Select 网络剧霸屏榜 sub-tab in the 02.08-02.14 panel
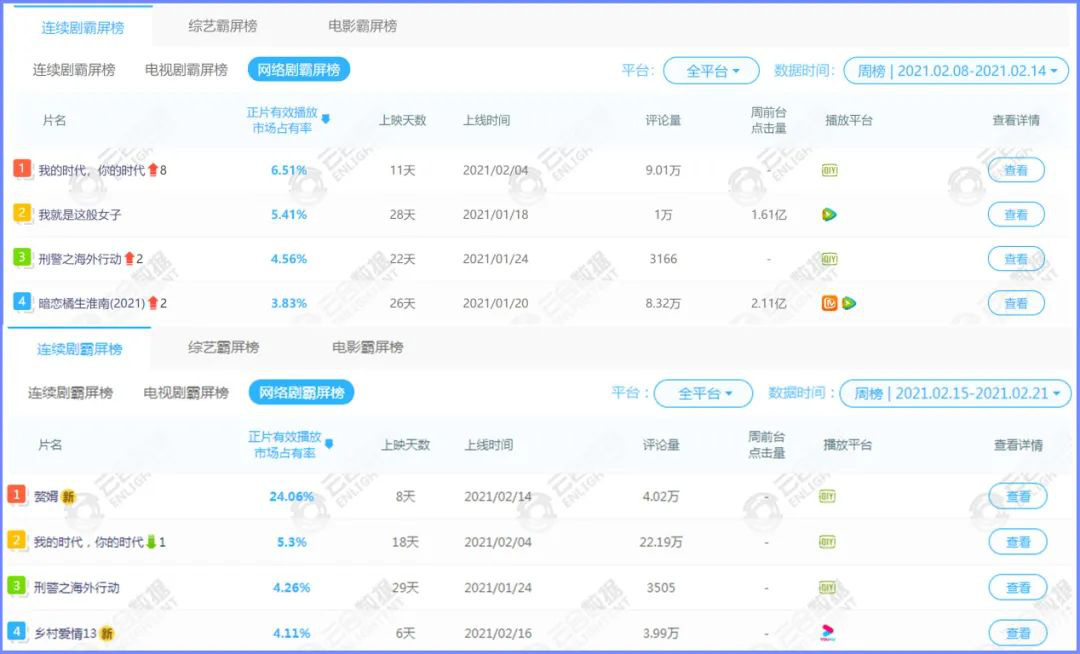1080x654 pixels. 299,70
